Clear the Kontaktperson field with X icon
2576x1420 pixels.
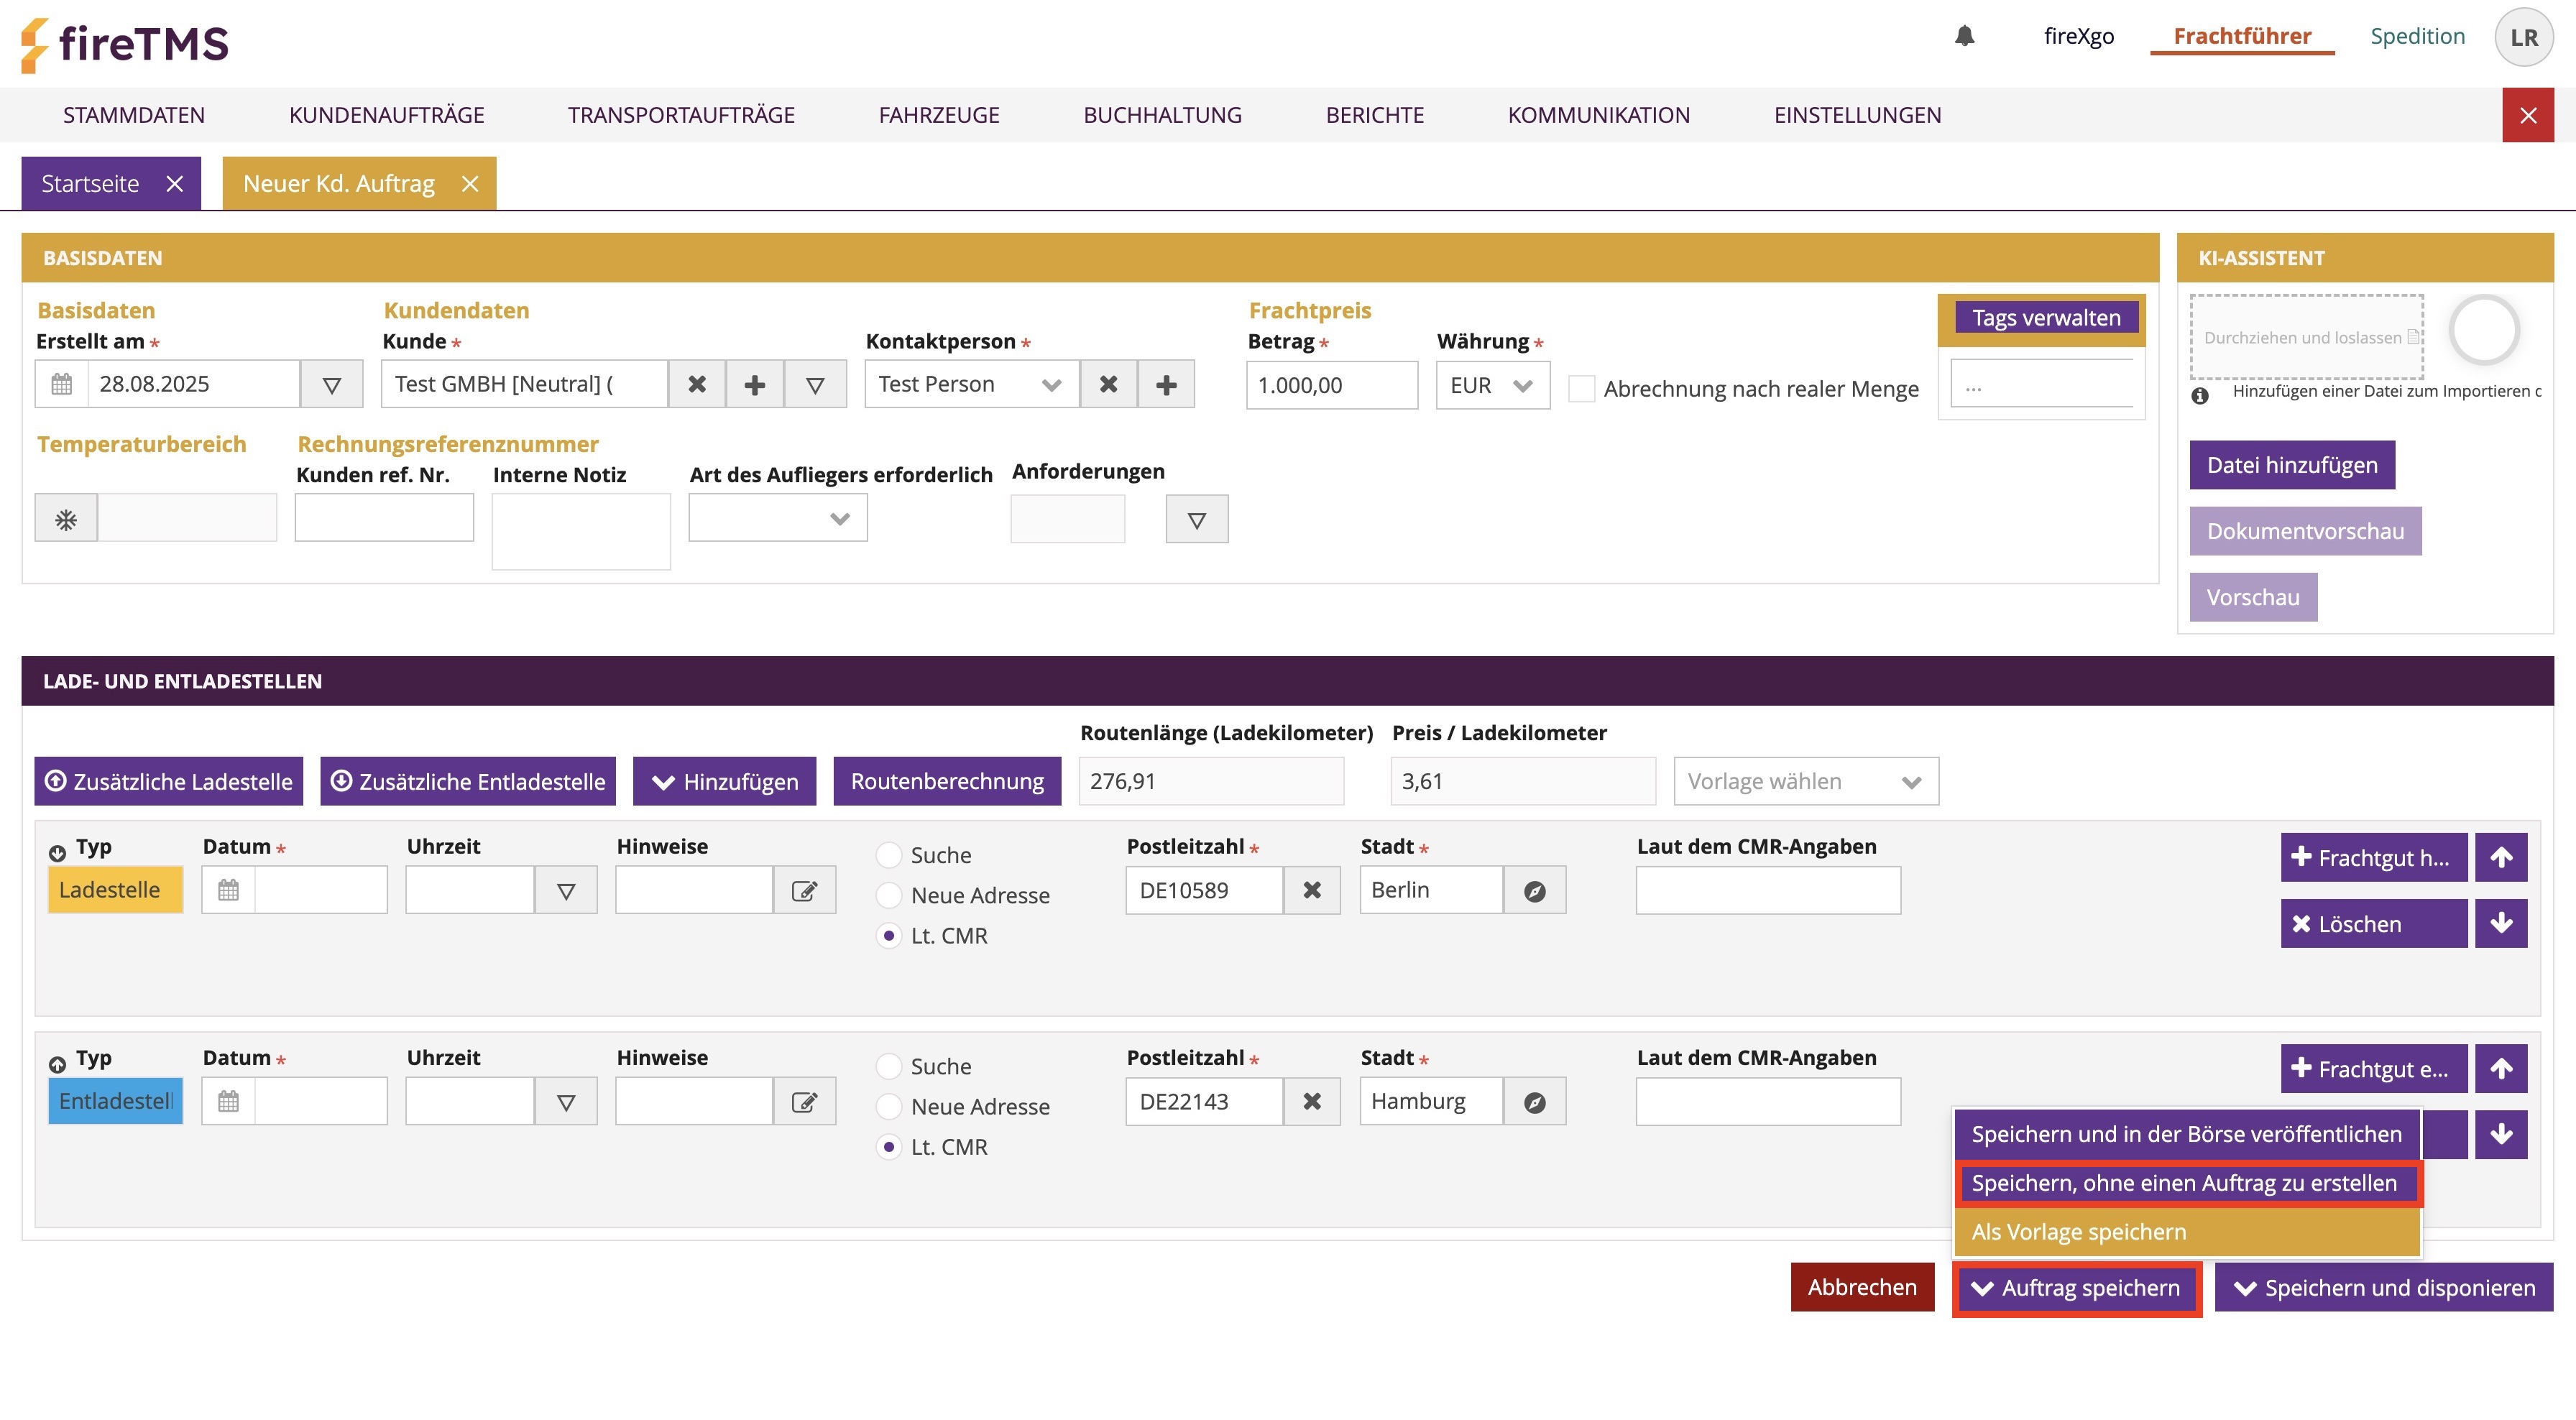[x=1108, y=385]
